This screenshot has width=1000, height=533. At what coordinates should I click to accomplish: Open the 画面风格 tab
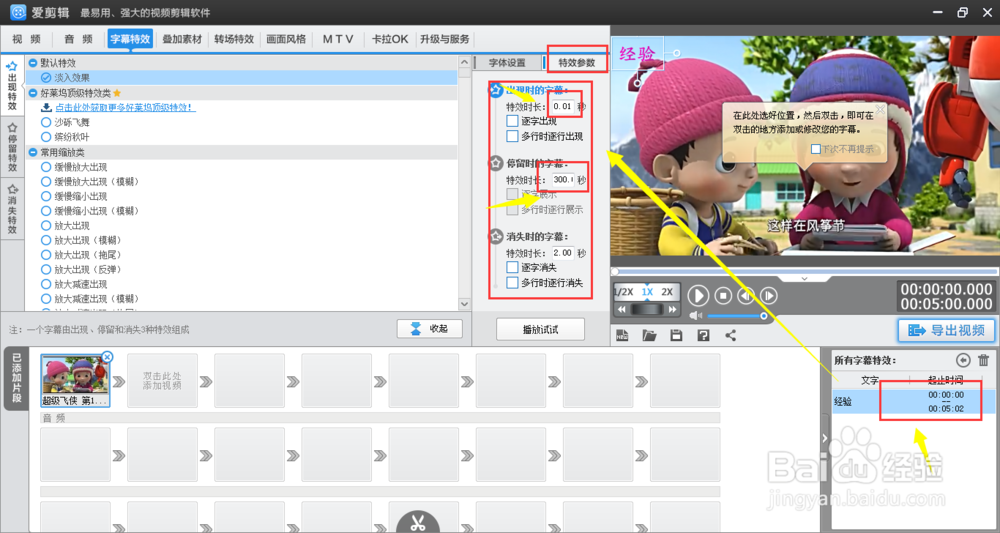(286, 39)
